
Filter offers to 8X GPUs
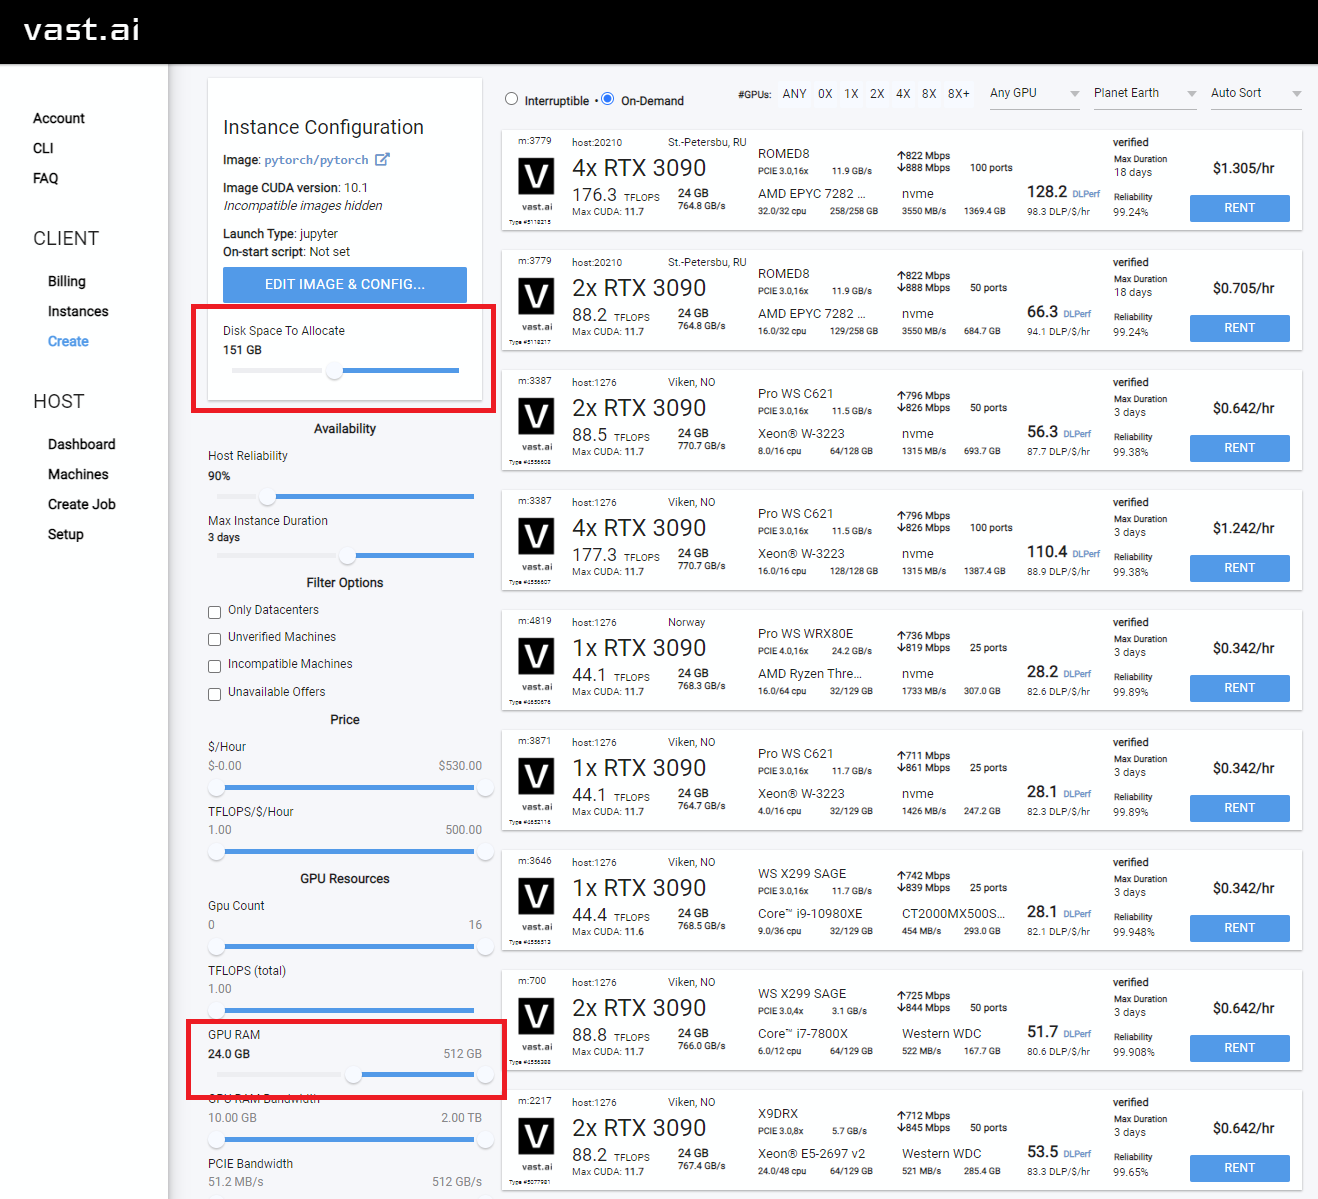click(x=929, y=94)
